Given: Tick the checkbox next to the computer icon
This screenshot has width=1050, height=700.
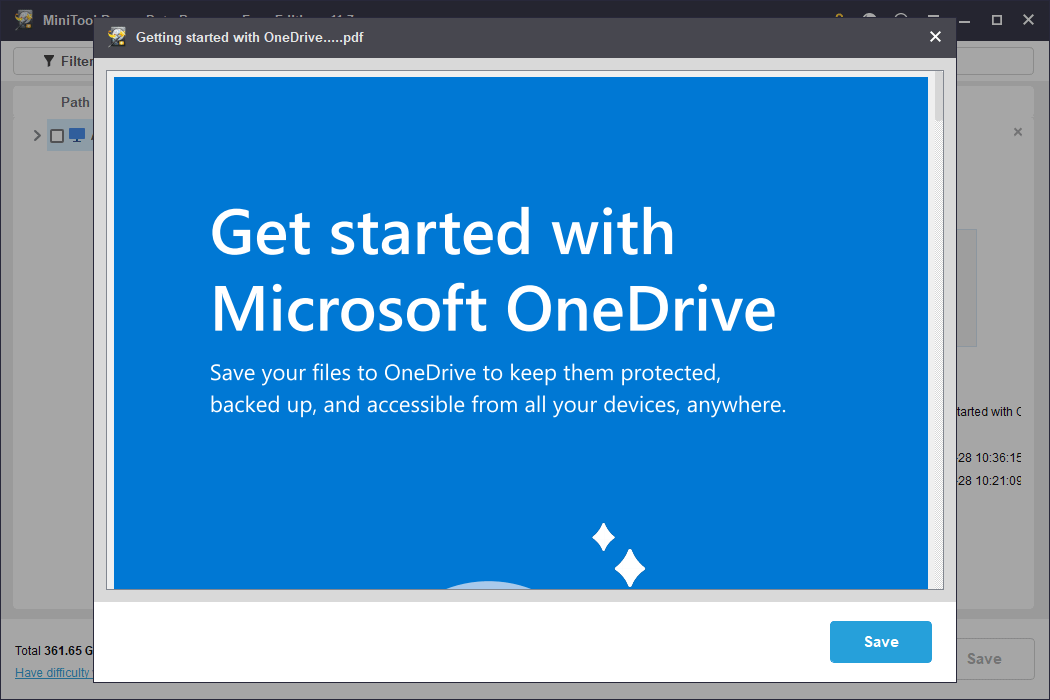Looking at the screenshot, I should 57,136.
